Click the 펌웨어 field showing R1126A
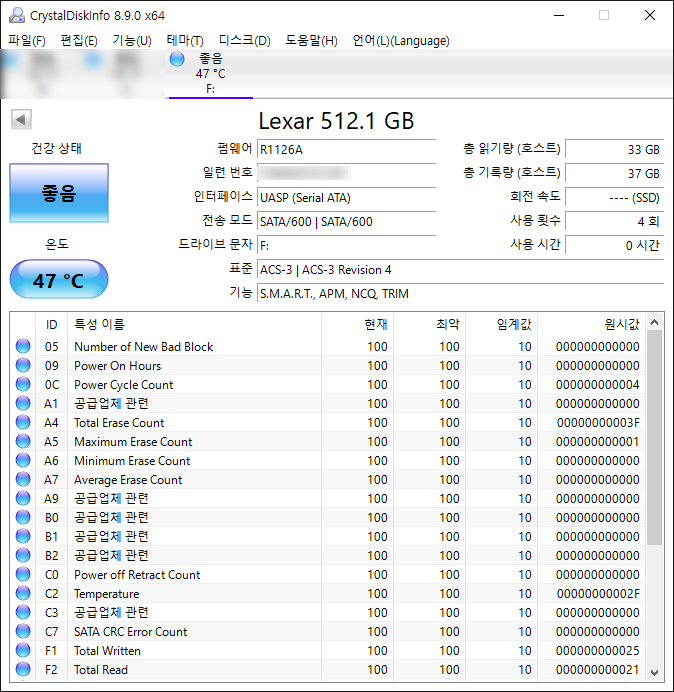The height and width of the screenshot is (692, 674). 346,150
